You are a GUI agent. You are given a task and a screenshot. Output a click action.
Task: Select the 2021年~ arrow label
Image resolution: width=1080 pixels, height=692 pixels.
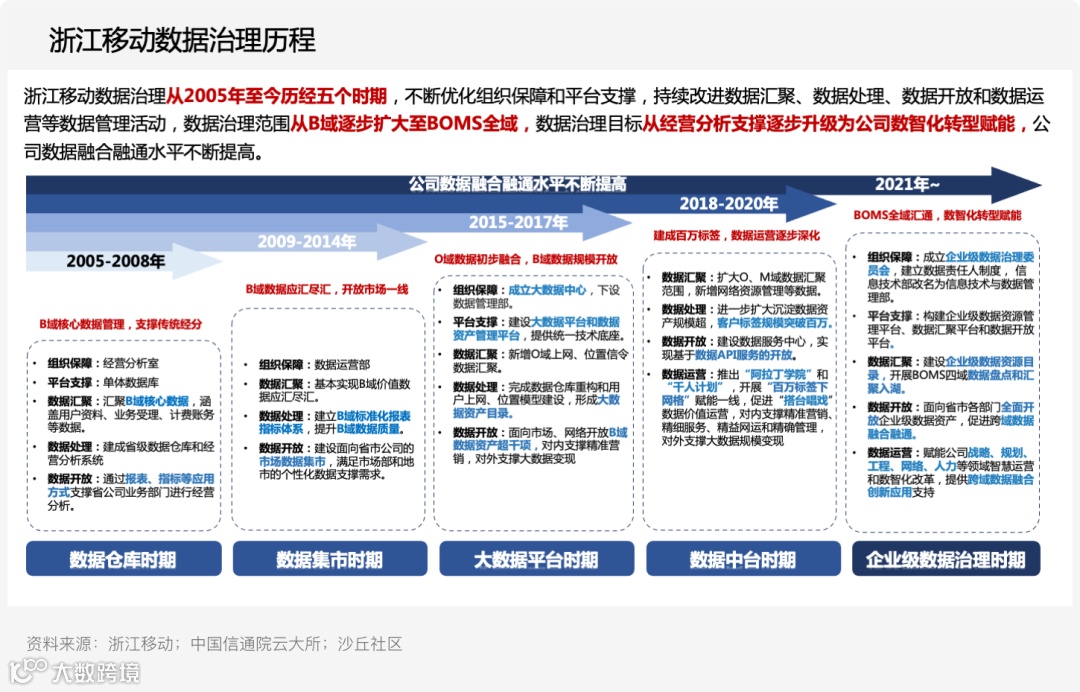(907, 184)
